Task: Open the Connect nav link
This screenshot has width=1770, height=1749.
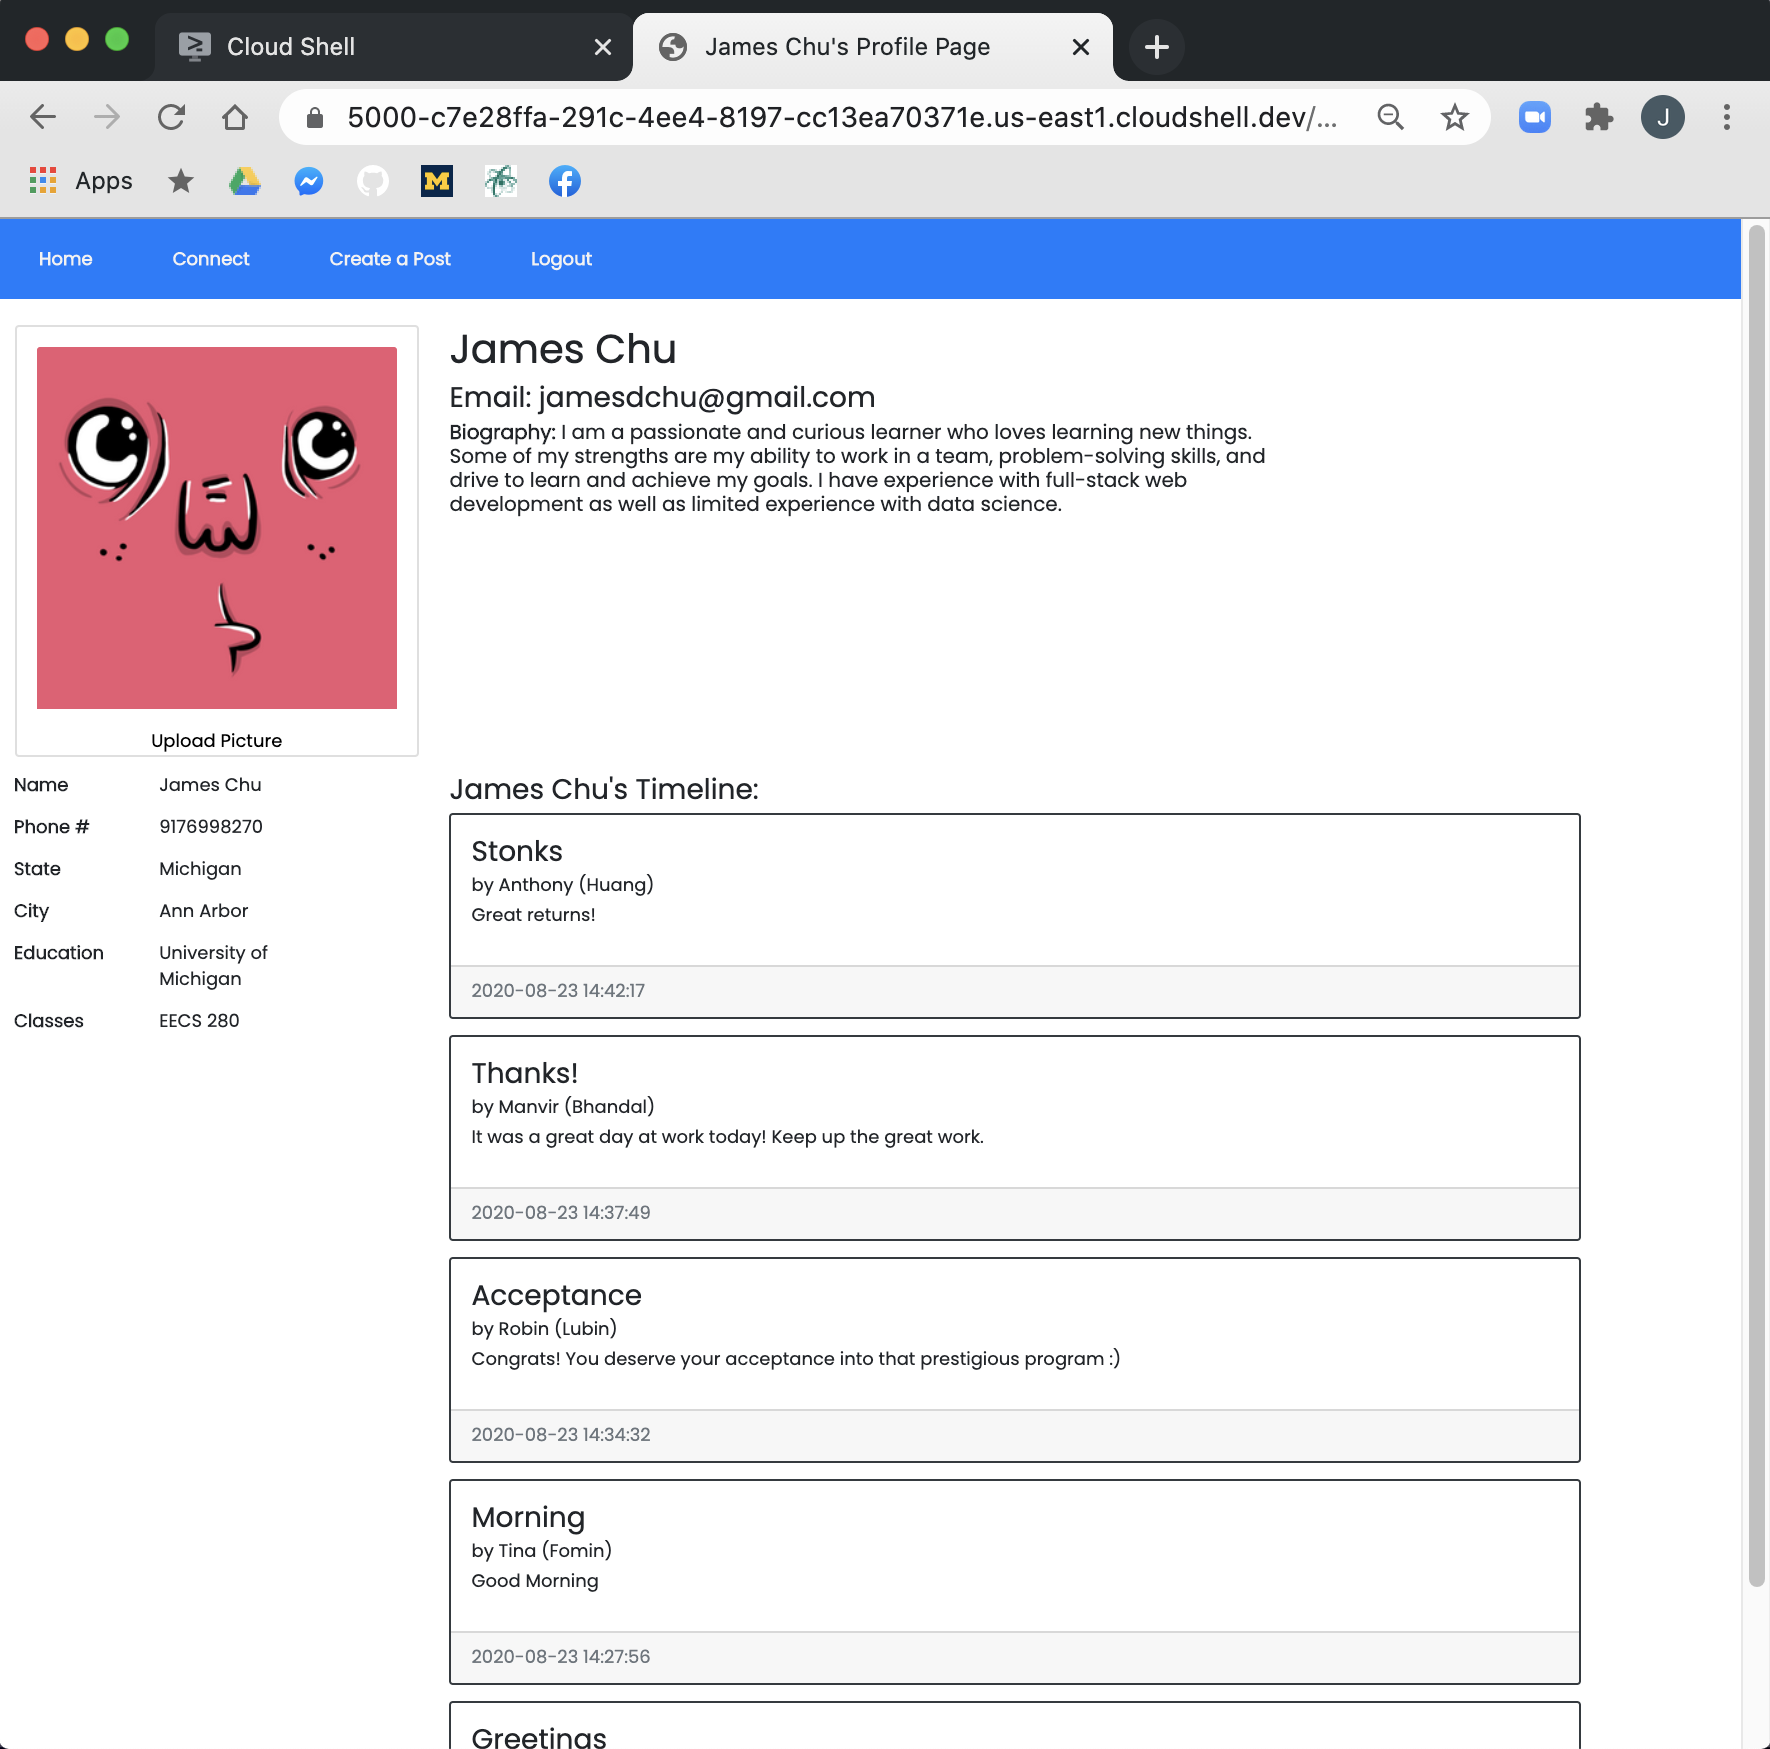Action: click(211, 259)
